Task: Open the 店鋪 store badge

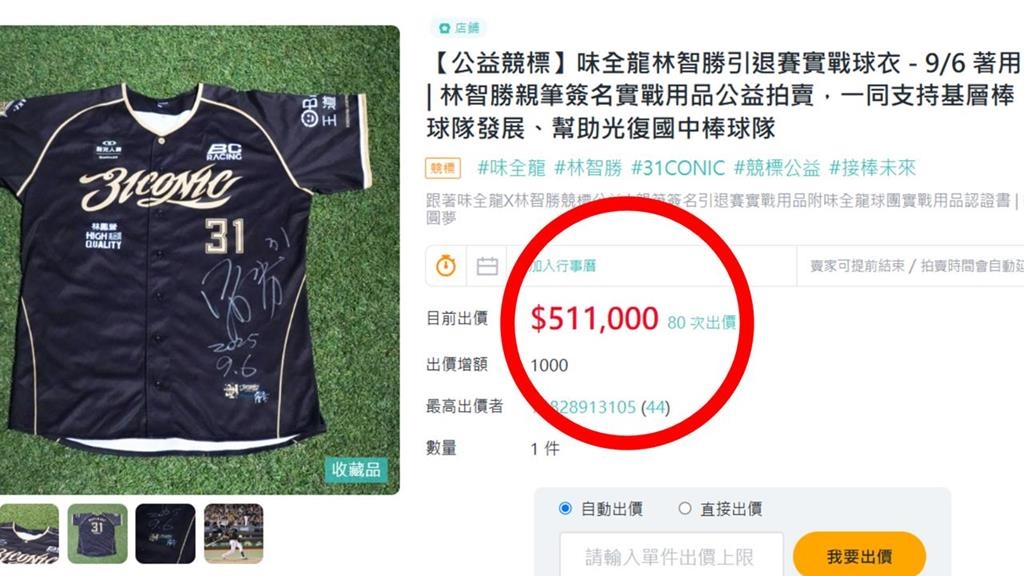Action: (x=459, y=28)
